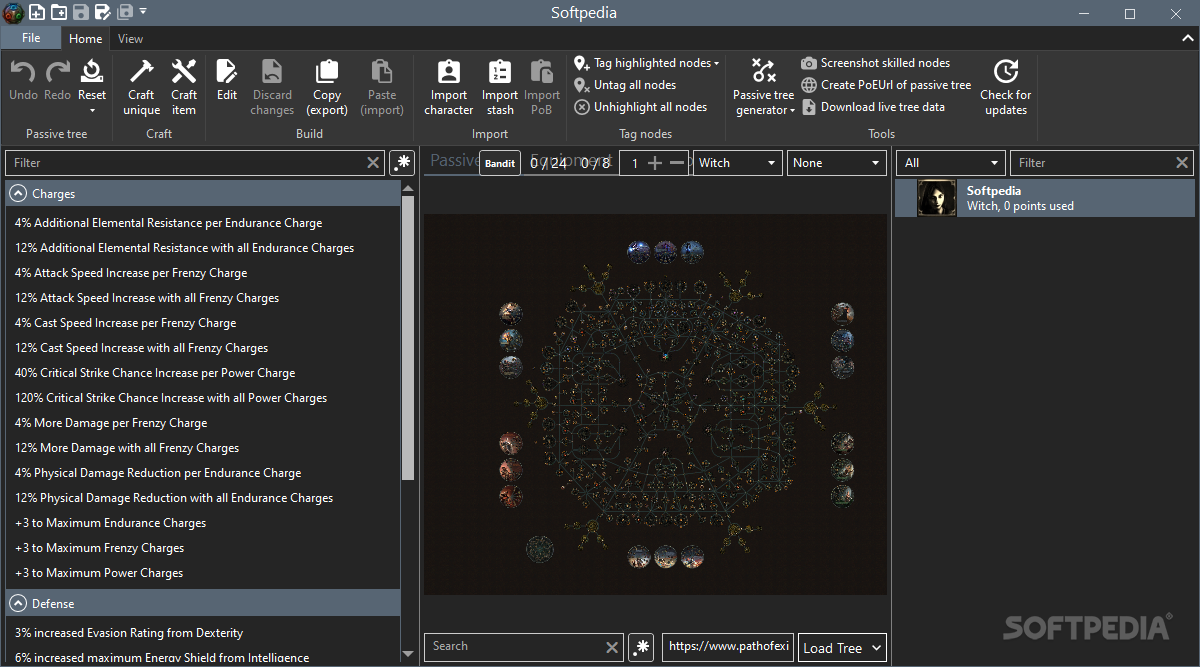This screenshot has width=1200, height=667.
Task: Click the save all icon in title bar
Action: pyautogui.click(x=125, y=12)
